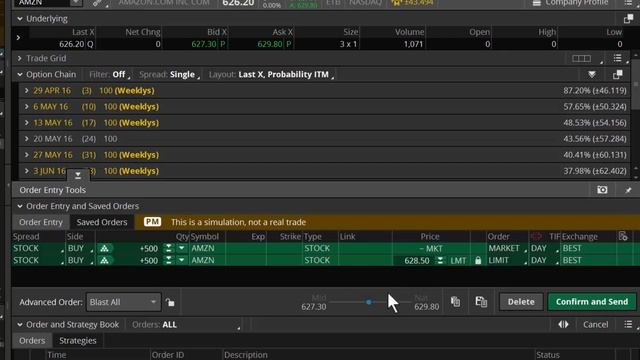The image size is (640, 360).
Task: Click the Confirm and Send button
Action: click(x=592, y=302)
